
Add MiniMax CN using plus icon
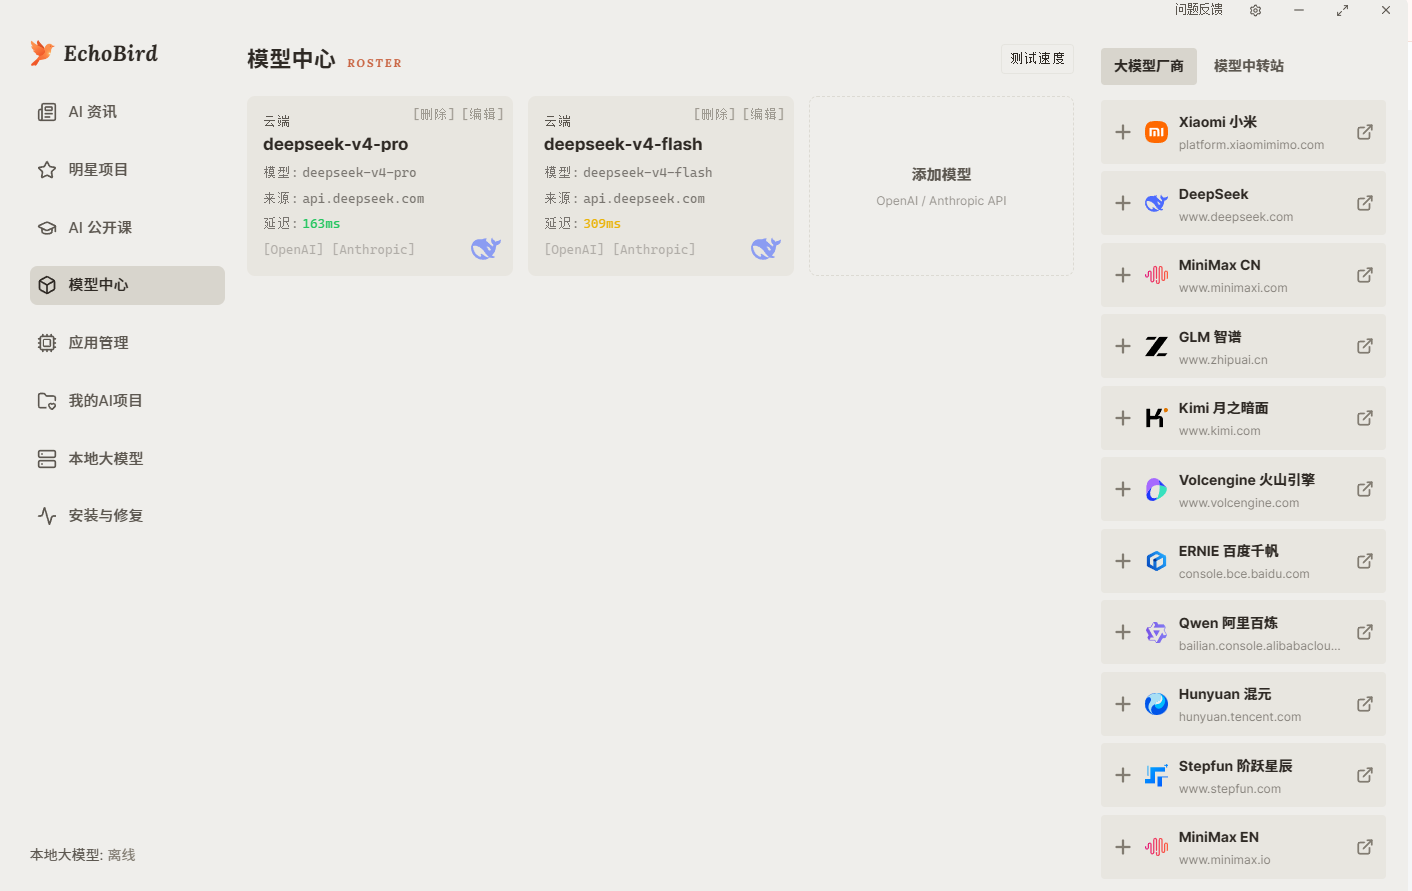(x=1123, y=275)
